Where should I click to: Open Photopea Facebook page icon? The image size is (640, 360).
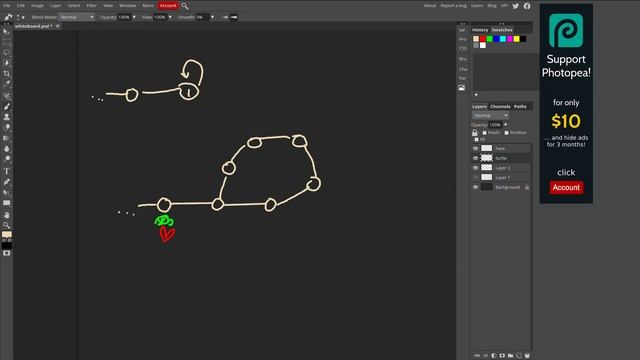[527, 6]
